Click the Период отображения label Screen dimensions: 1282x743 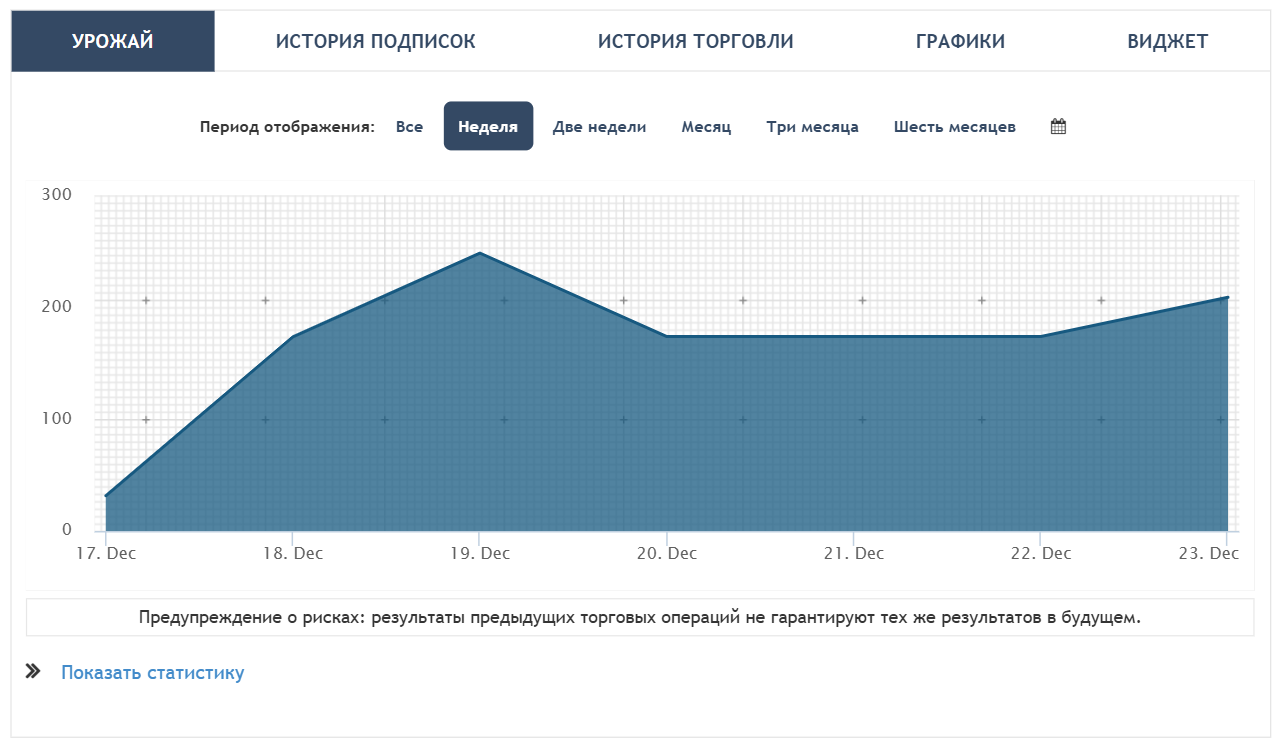[287, 127]
